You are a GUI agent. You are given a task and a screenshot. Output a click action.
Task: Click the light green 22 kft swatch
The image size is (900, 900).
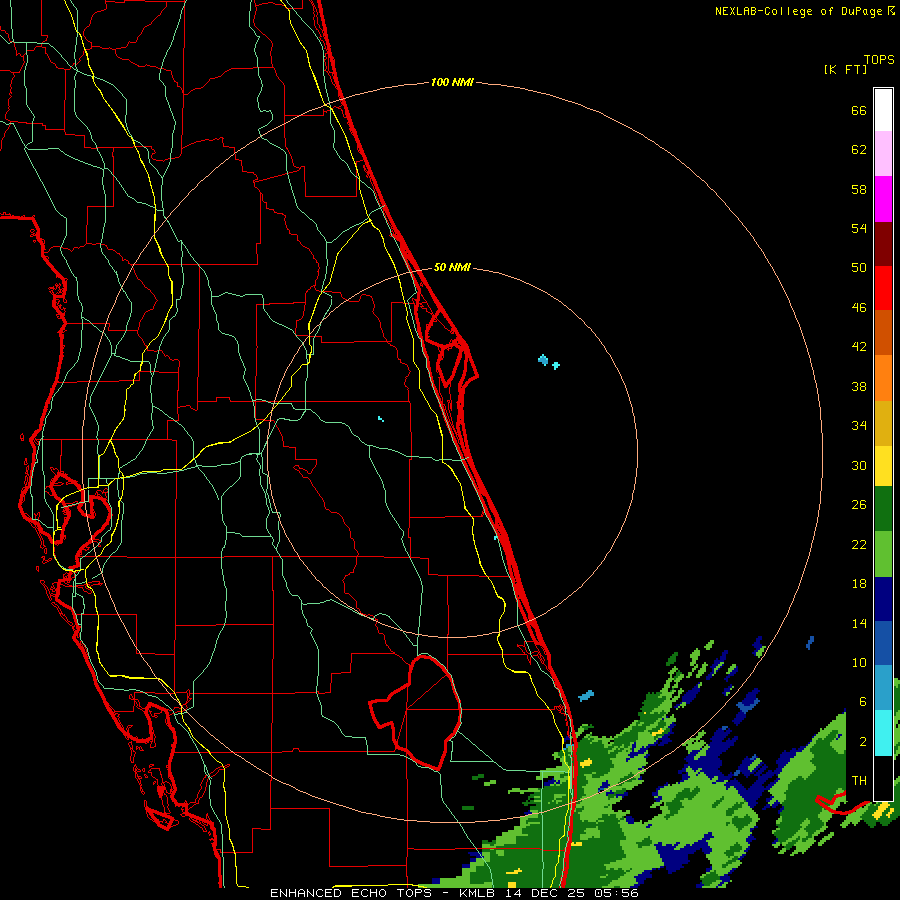tap(883, 554)
